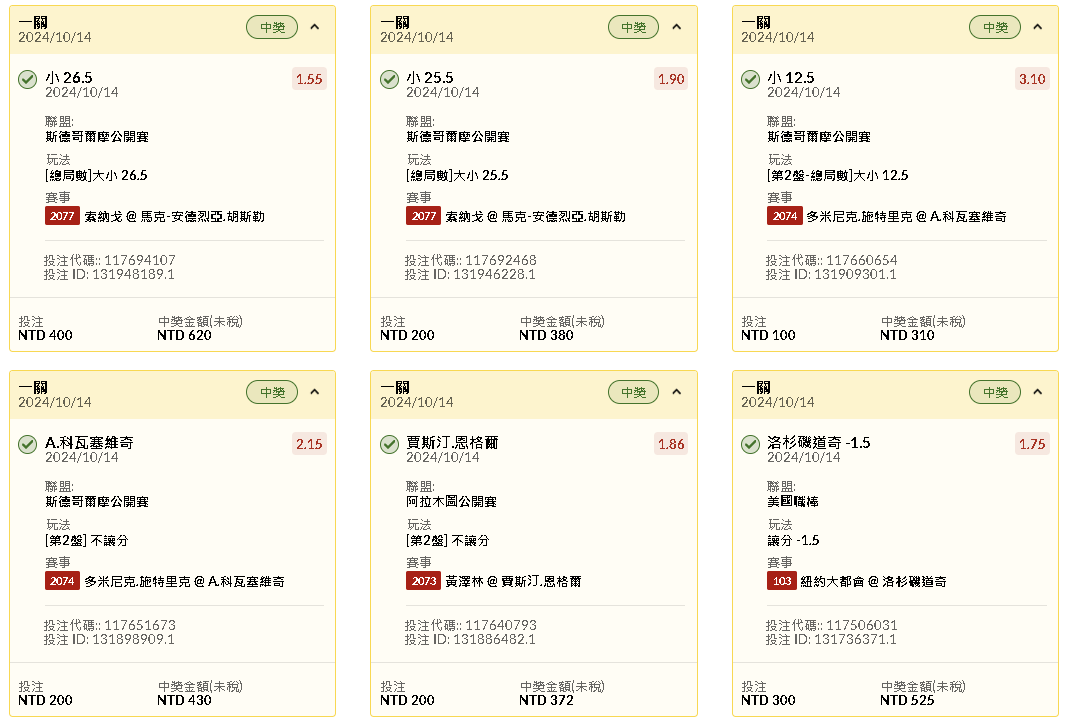Collapse the 小 12.5 bet card
Image resolution: width=1072 pixels, height=725 pixels.
[1037, 27]
